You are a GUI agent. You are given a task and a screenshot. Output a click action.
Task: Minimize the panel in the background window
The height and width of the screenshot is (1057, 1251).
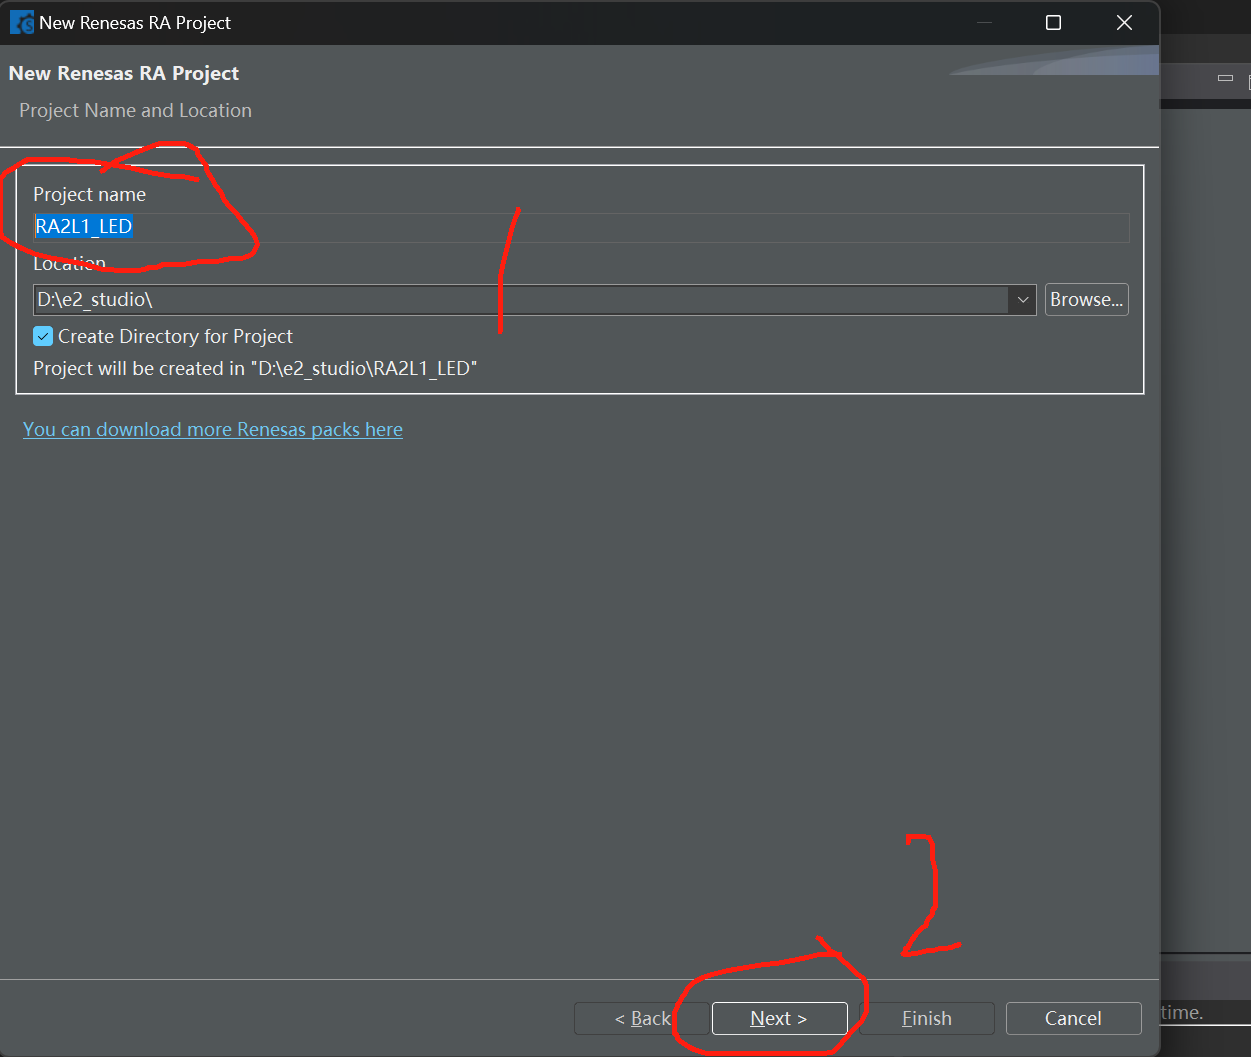tap(1225, 78)
